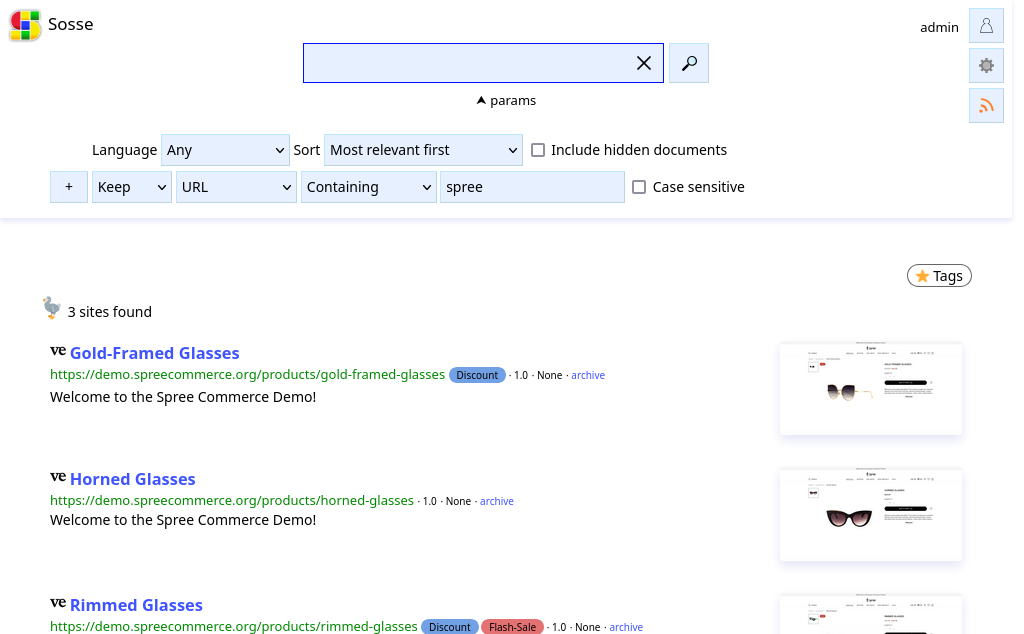The height and width of the screenshot is (634, 1024).
Task: Open the Sort dropdown Most relevant first
Action: point(423,150)
